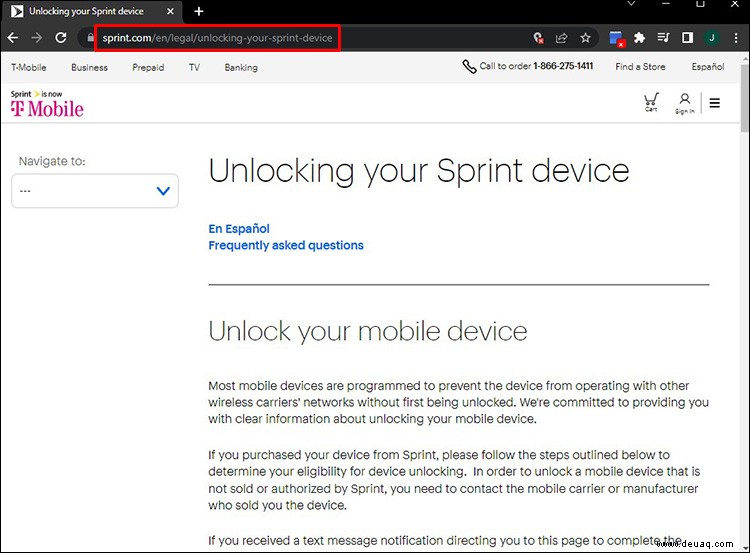Open the Business top navigation link
The image size is (750, 553).
point(89,67)
